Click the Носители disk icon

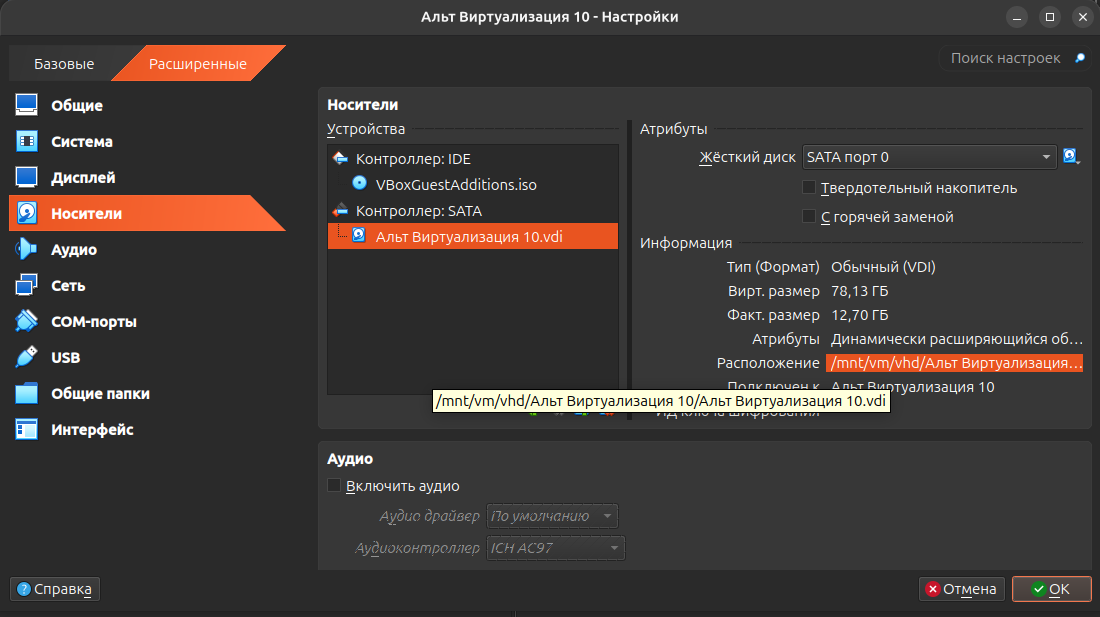[x=27, y=213]
